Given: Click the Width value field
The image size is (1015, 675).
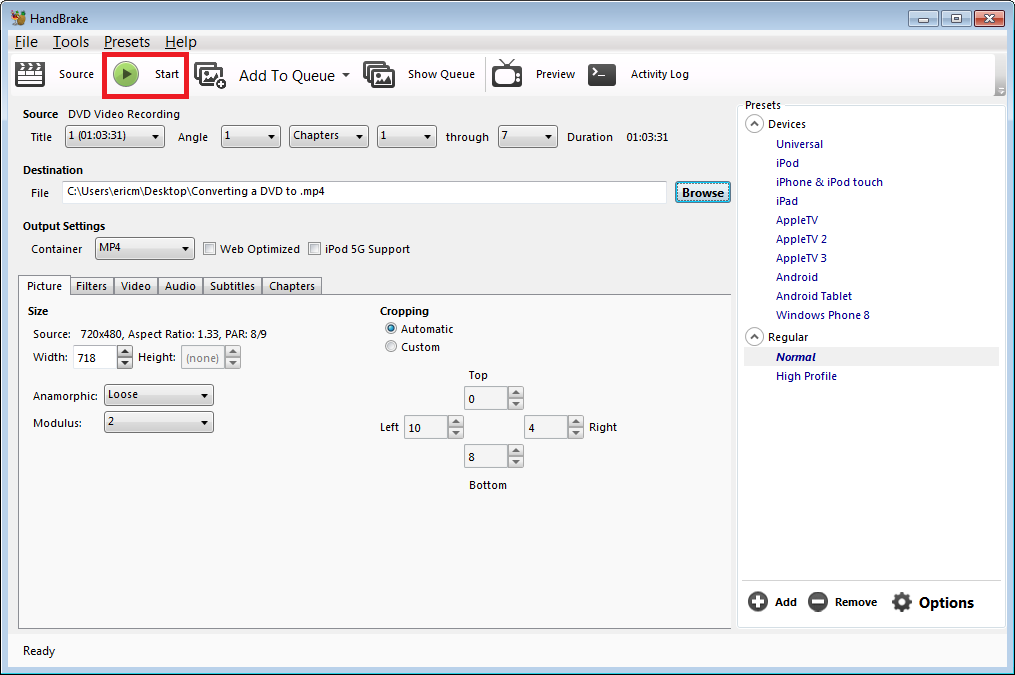Looking at the screenshot, I should (96, 357).
